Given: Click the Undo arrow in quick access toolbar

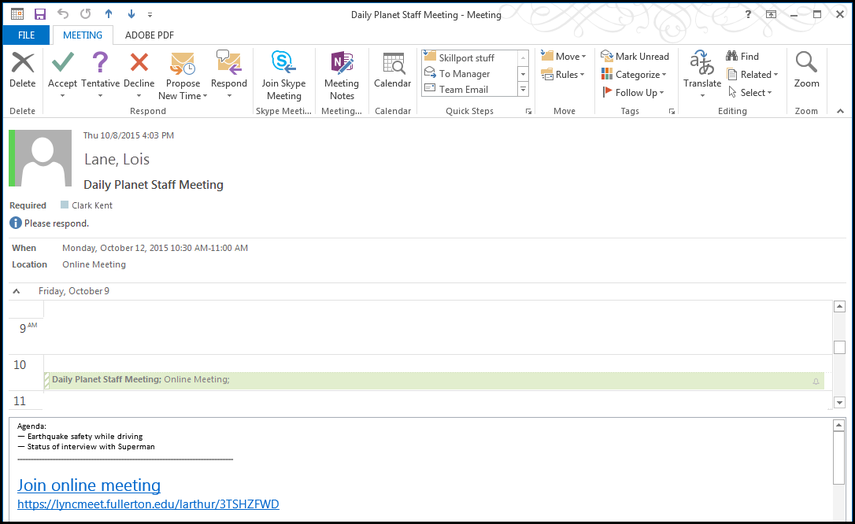Looking at the screenshot, I should 63,14.
